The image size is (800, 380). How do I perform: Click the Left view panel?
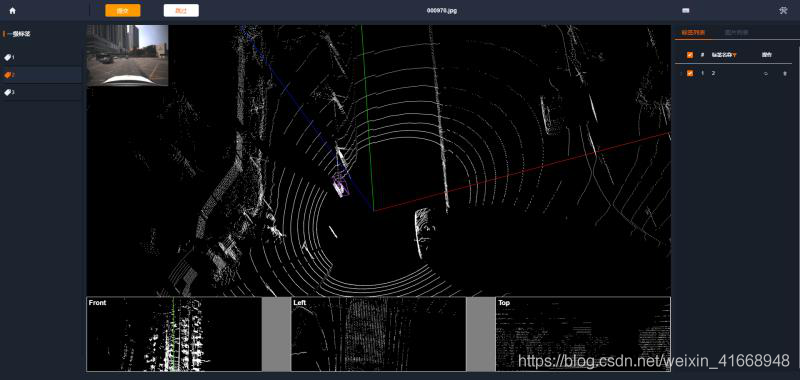click(378, 334)
